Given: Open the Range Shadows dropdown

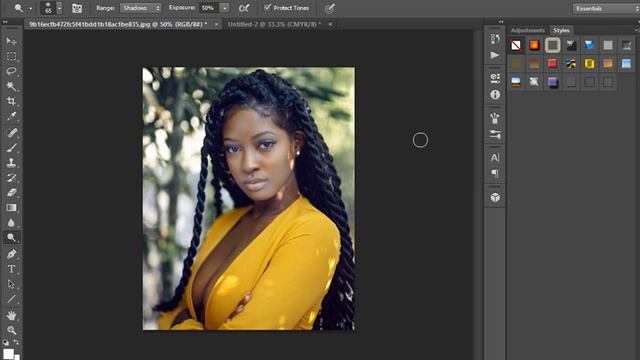Looking at the screenshot, I should coord(140,8).
